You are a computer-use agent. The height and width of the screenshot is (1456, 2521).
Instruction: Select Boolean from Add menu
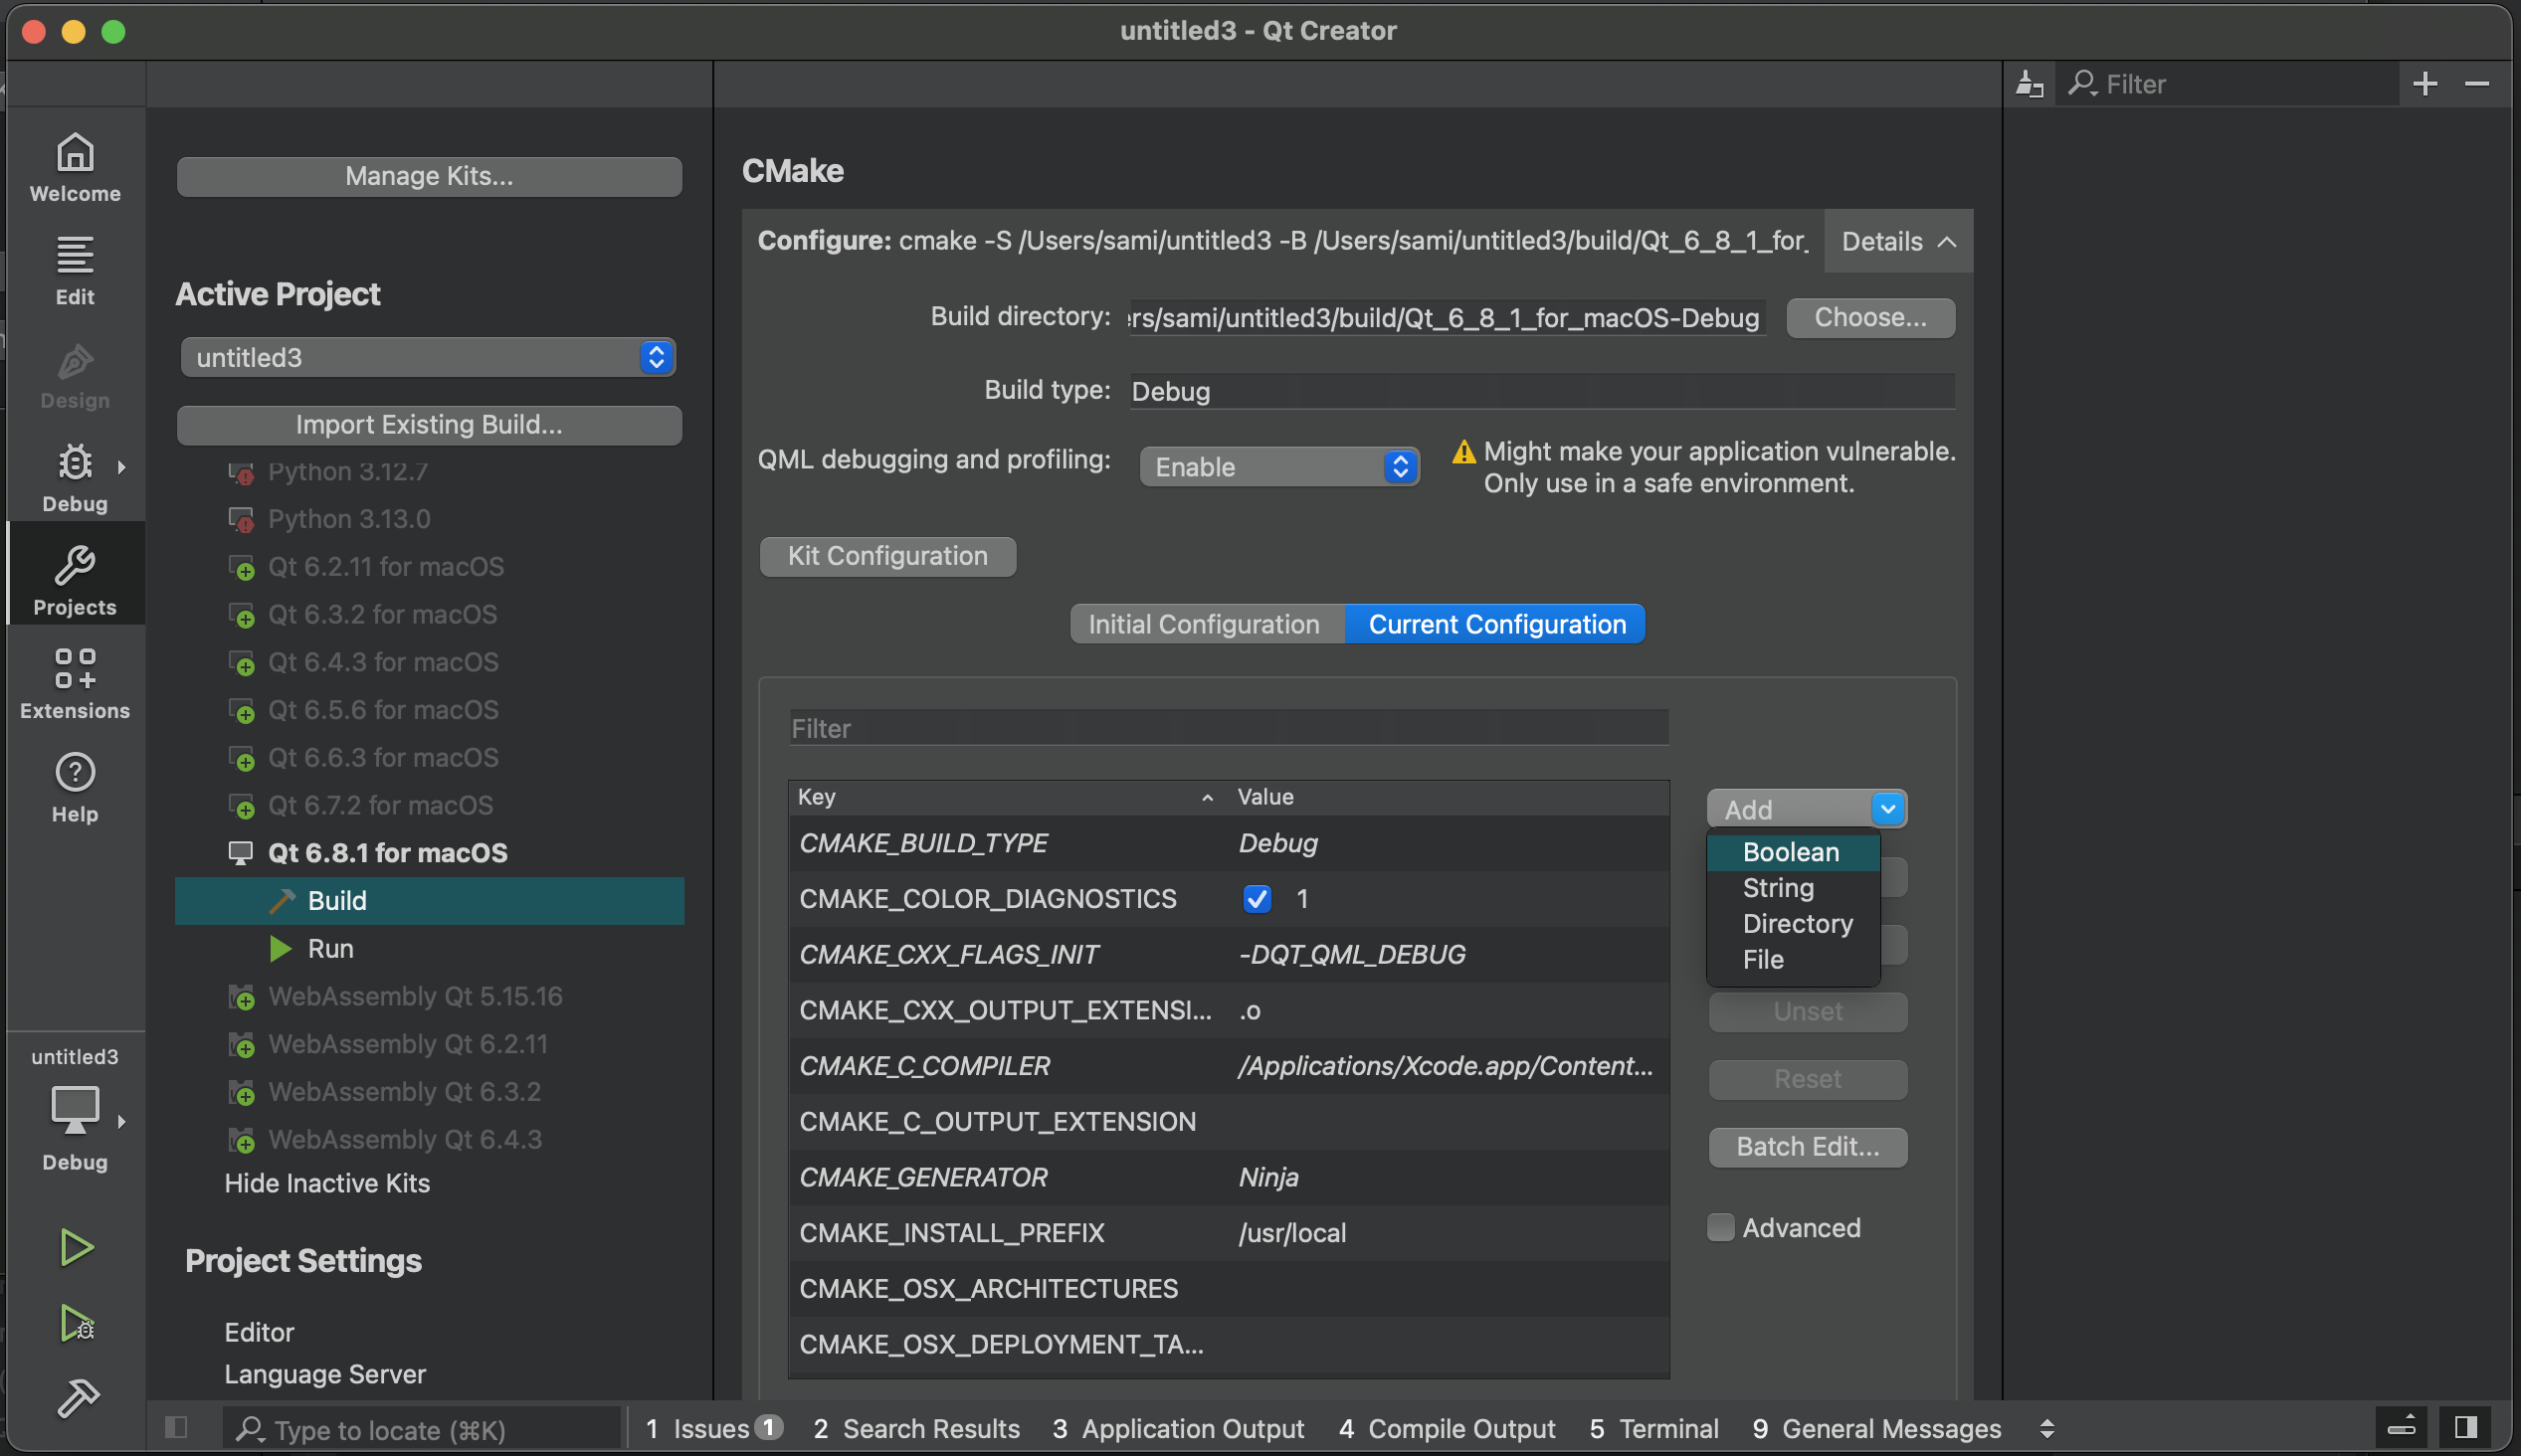pyautogui.click(x=1790, y=852)
